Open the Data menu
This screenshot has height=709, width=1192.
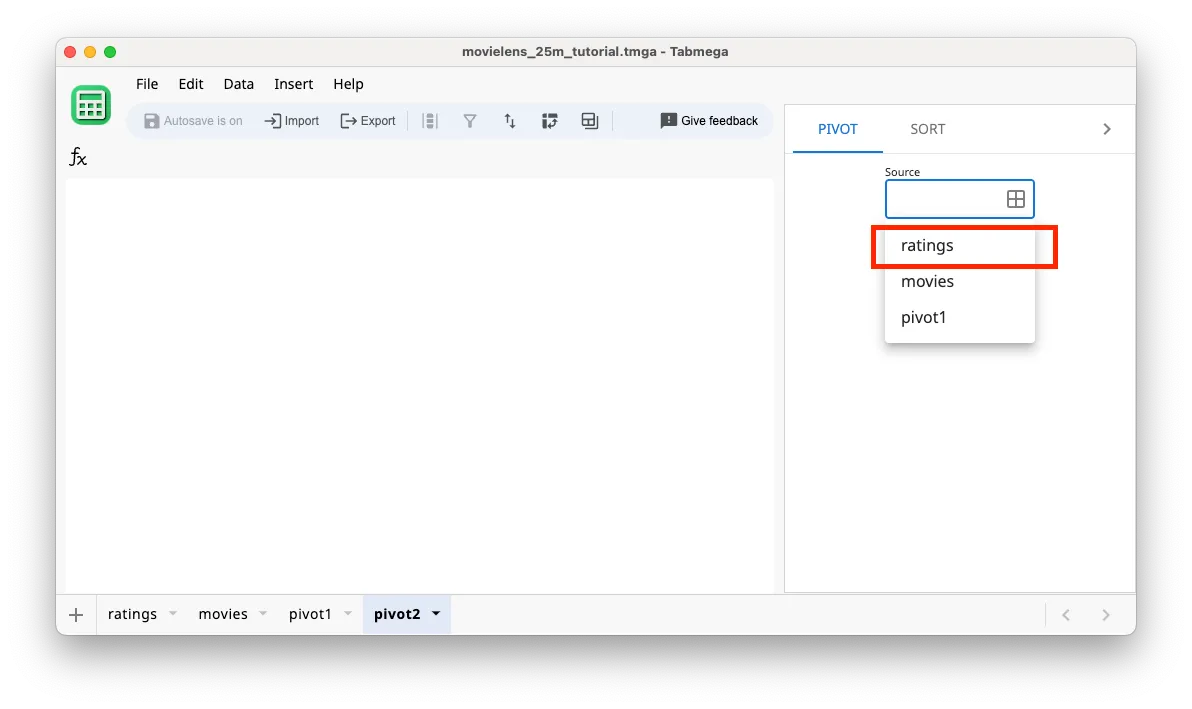point(238,84)
